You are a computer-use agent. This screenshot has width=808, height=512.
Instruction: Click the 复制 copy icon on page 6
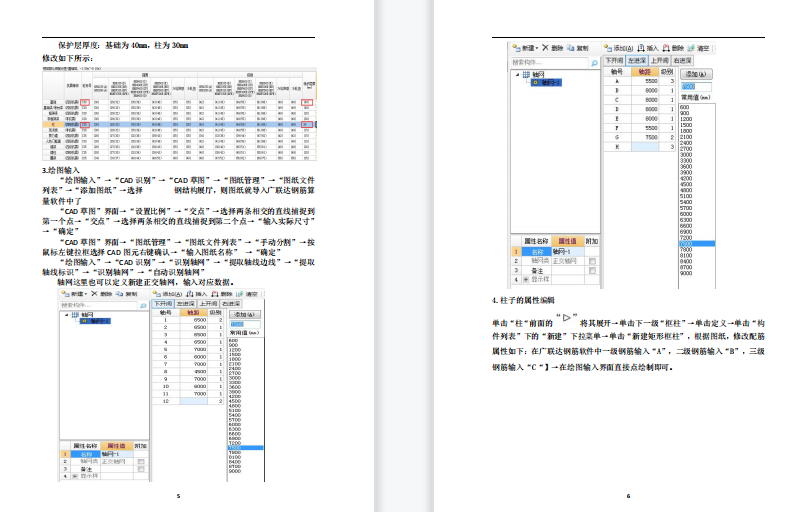pos(570,48)
